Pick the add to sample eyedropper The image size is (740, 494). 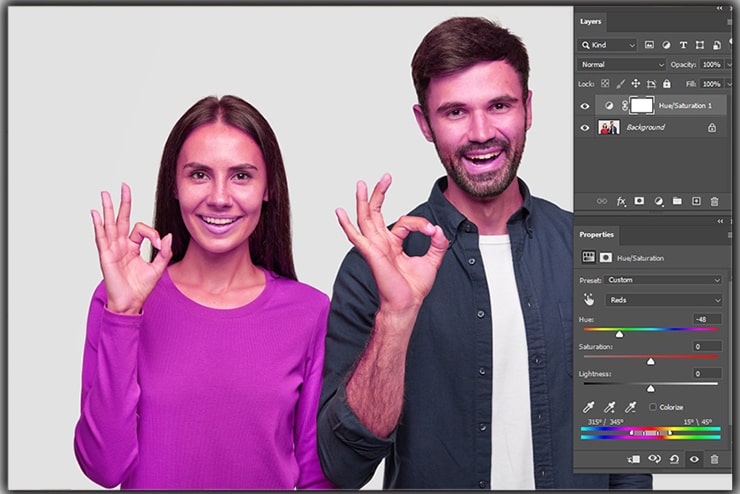[x=609, y=407]
